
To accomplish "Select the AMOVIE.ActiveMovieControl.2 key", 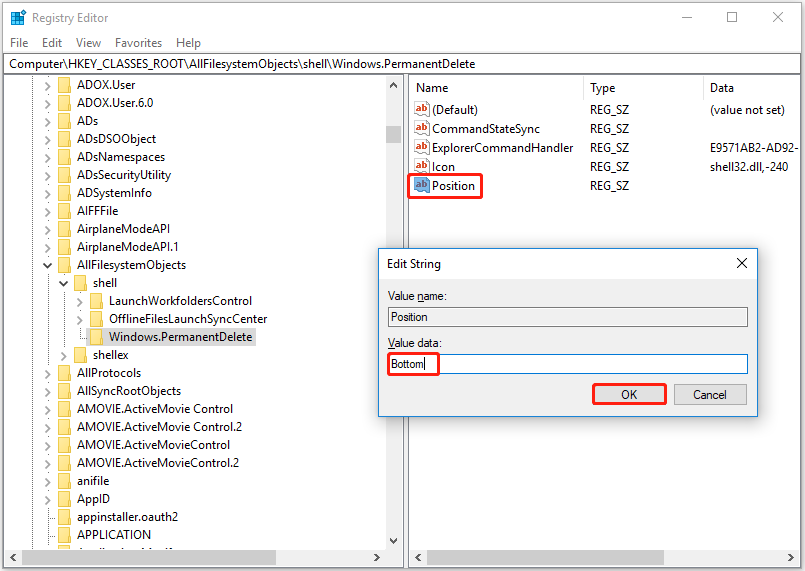I will [158, 463].
